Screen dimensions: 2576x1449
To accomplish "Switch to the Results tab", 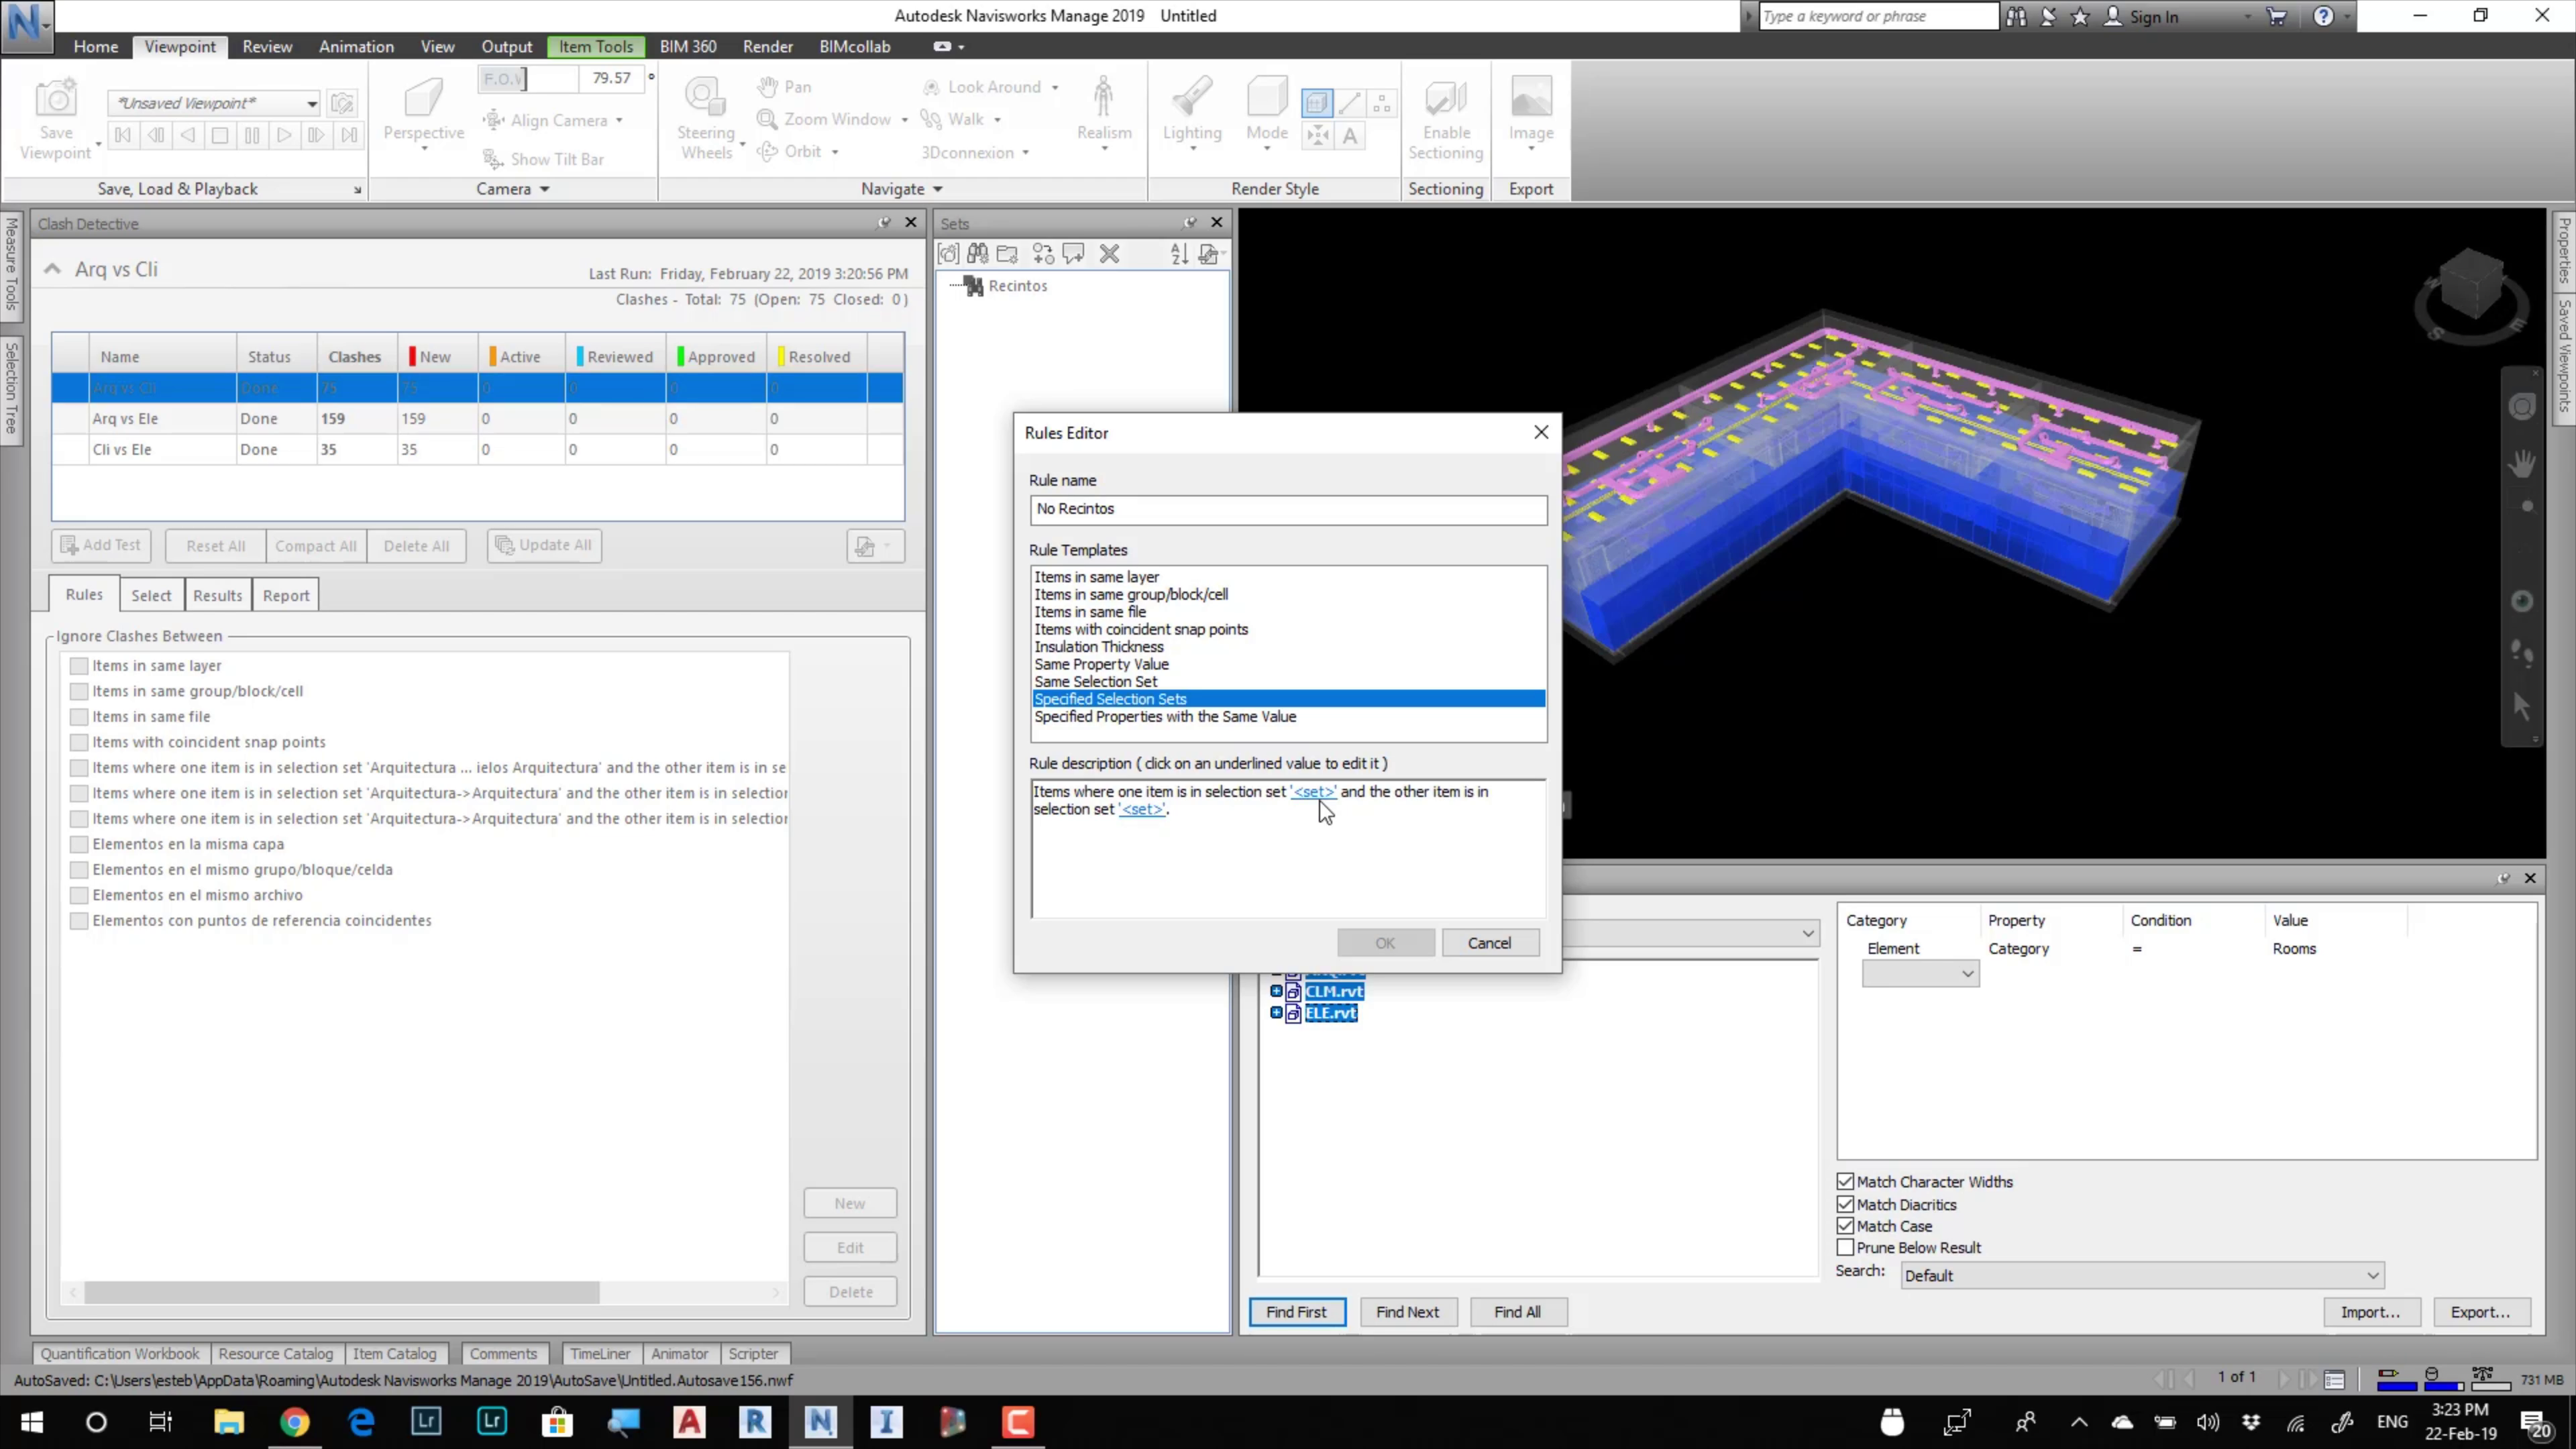I will tap(217, 596).
